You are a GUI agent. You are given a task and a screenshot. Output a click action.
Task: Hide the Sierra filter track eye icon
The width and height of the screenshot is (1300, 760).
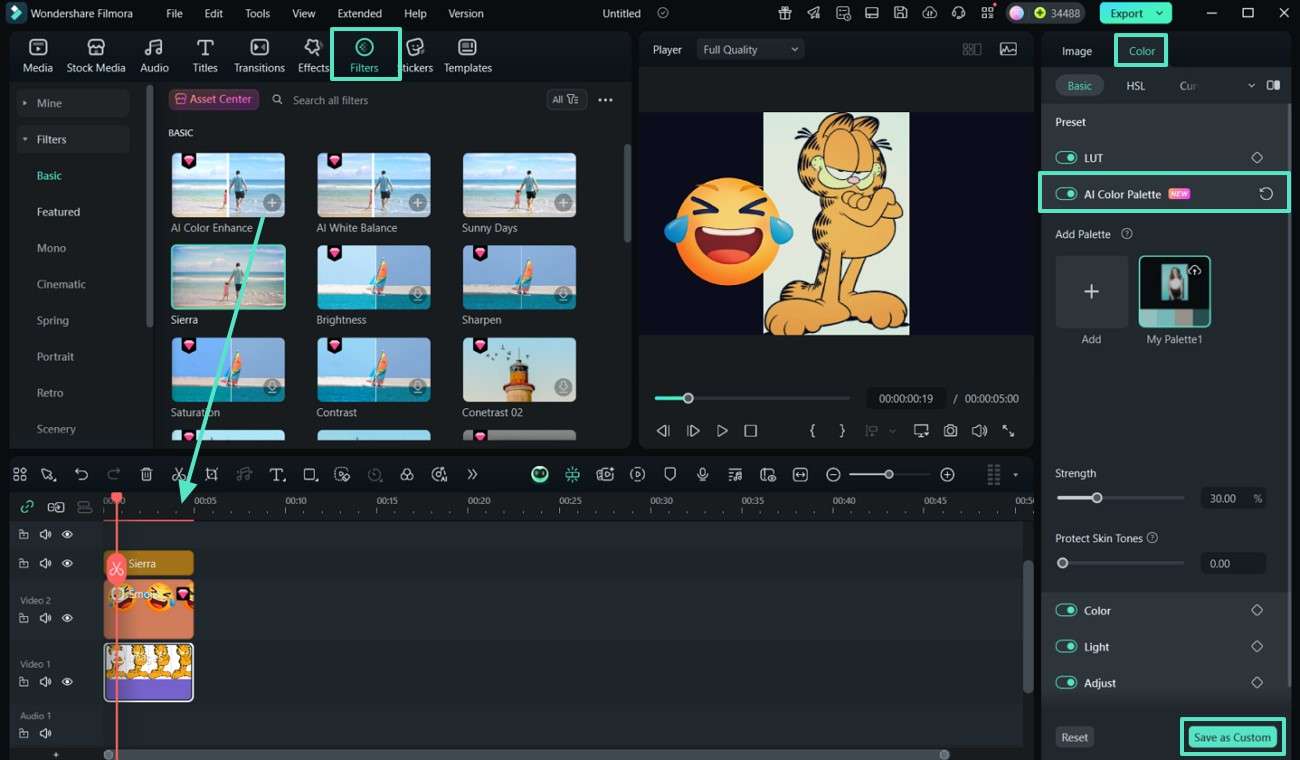67,563
